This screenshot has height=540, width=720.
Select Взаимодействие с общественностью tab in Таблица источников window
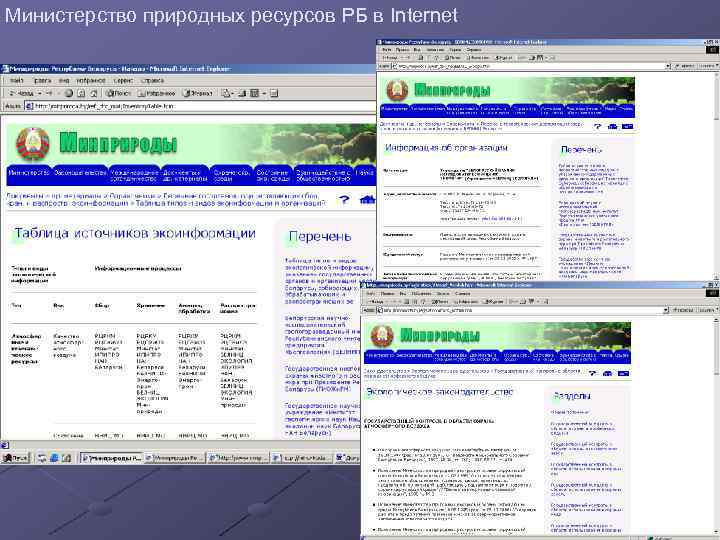click(323, 175)
